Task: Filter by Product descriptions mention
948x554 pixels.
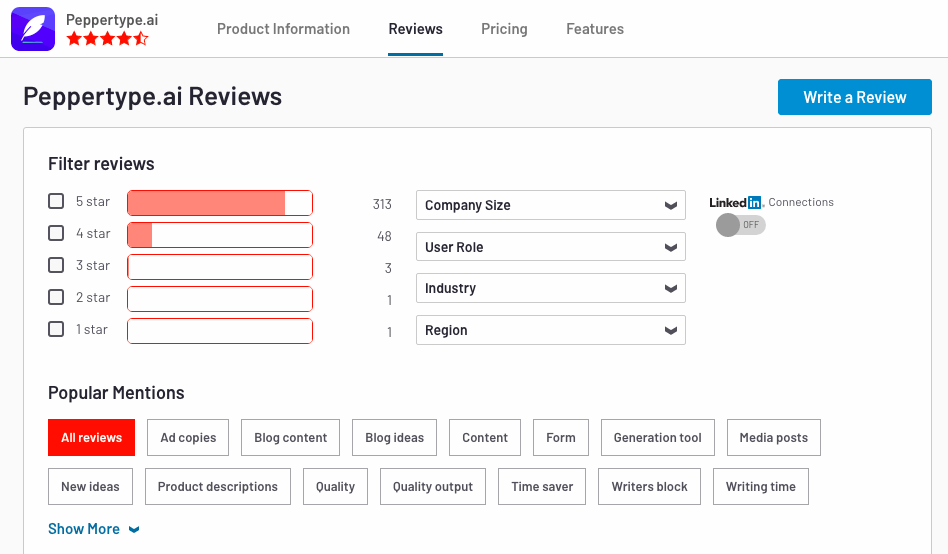Action: coord(218,486)
